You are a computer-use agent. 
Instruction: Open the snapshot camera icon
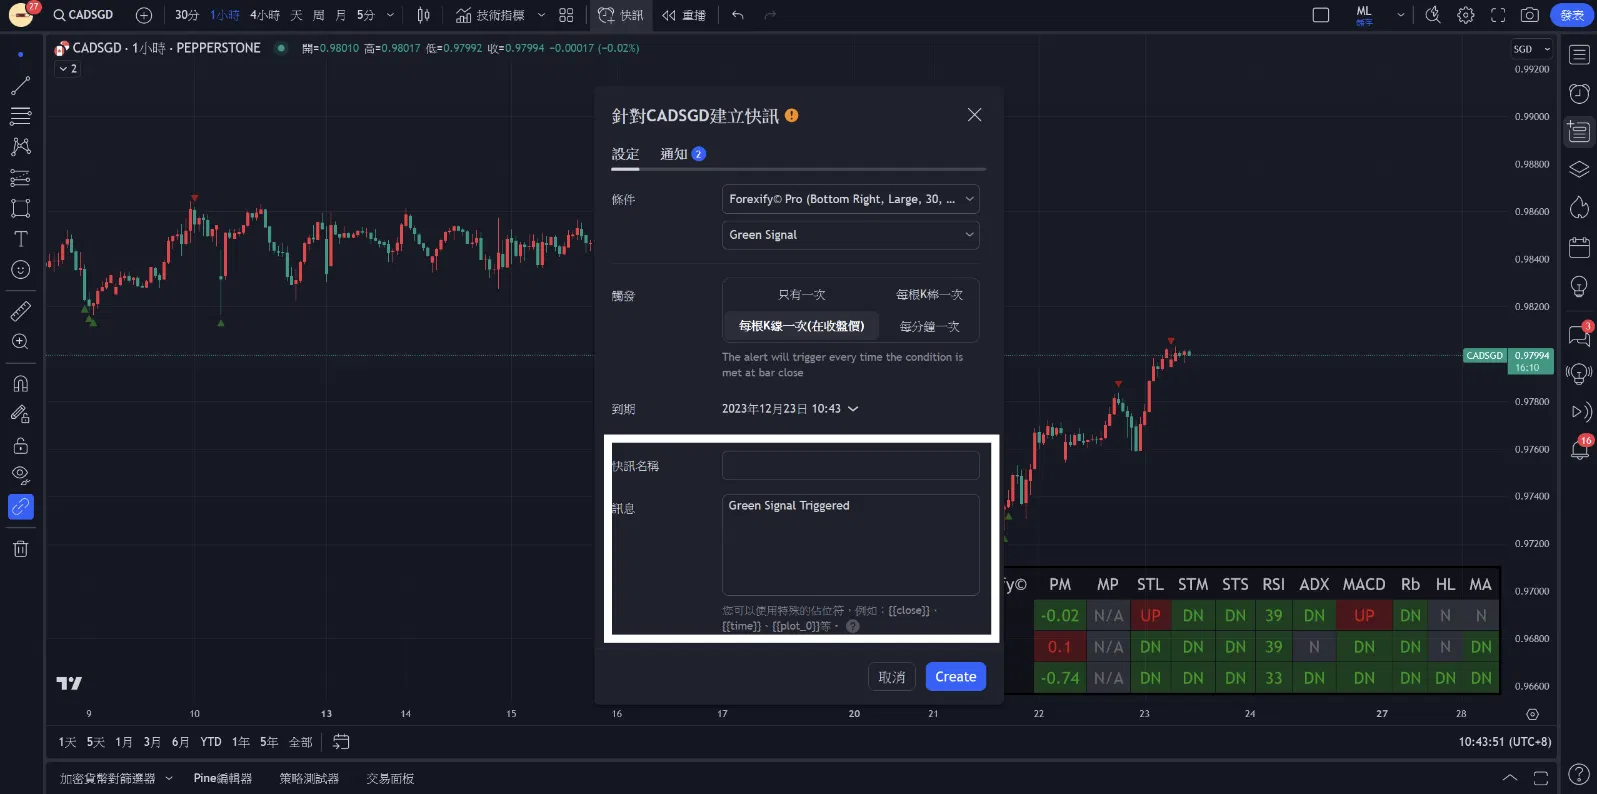coord(1529,15)
